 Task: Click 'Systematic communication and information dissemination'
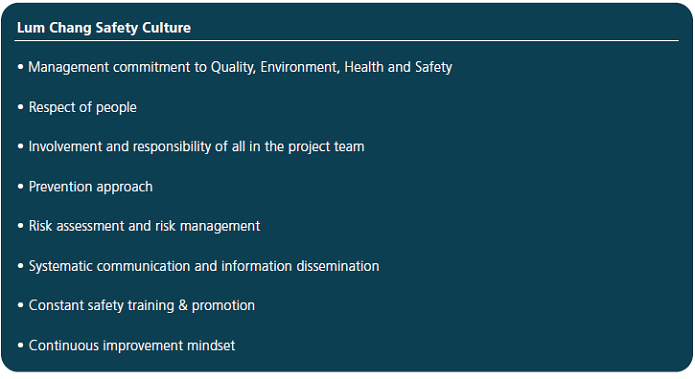pos(204,266)
